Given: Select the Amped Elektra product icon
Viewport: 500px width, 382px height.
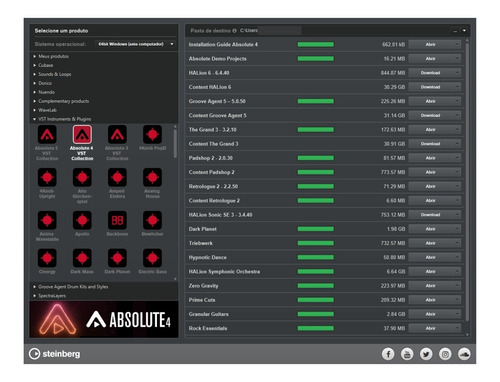Looking at the screenshot, I should tap(117, 177).
